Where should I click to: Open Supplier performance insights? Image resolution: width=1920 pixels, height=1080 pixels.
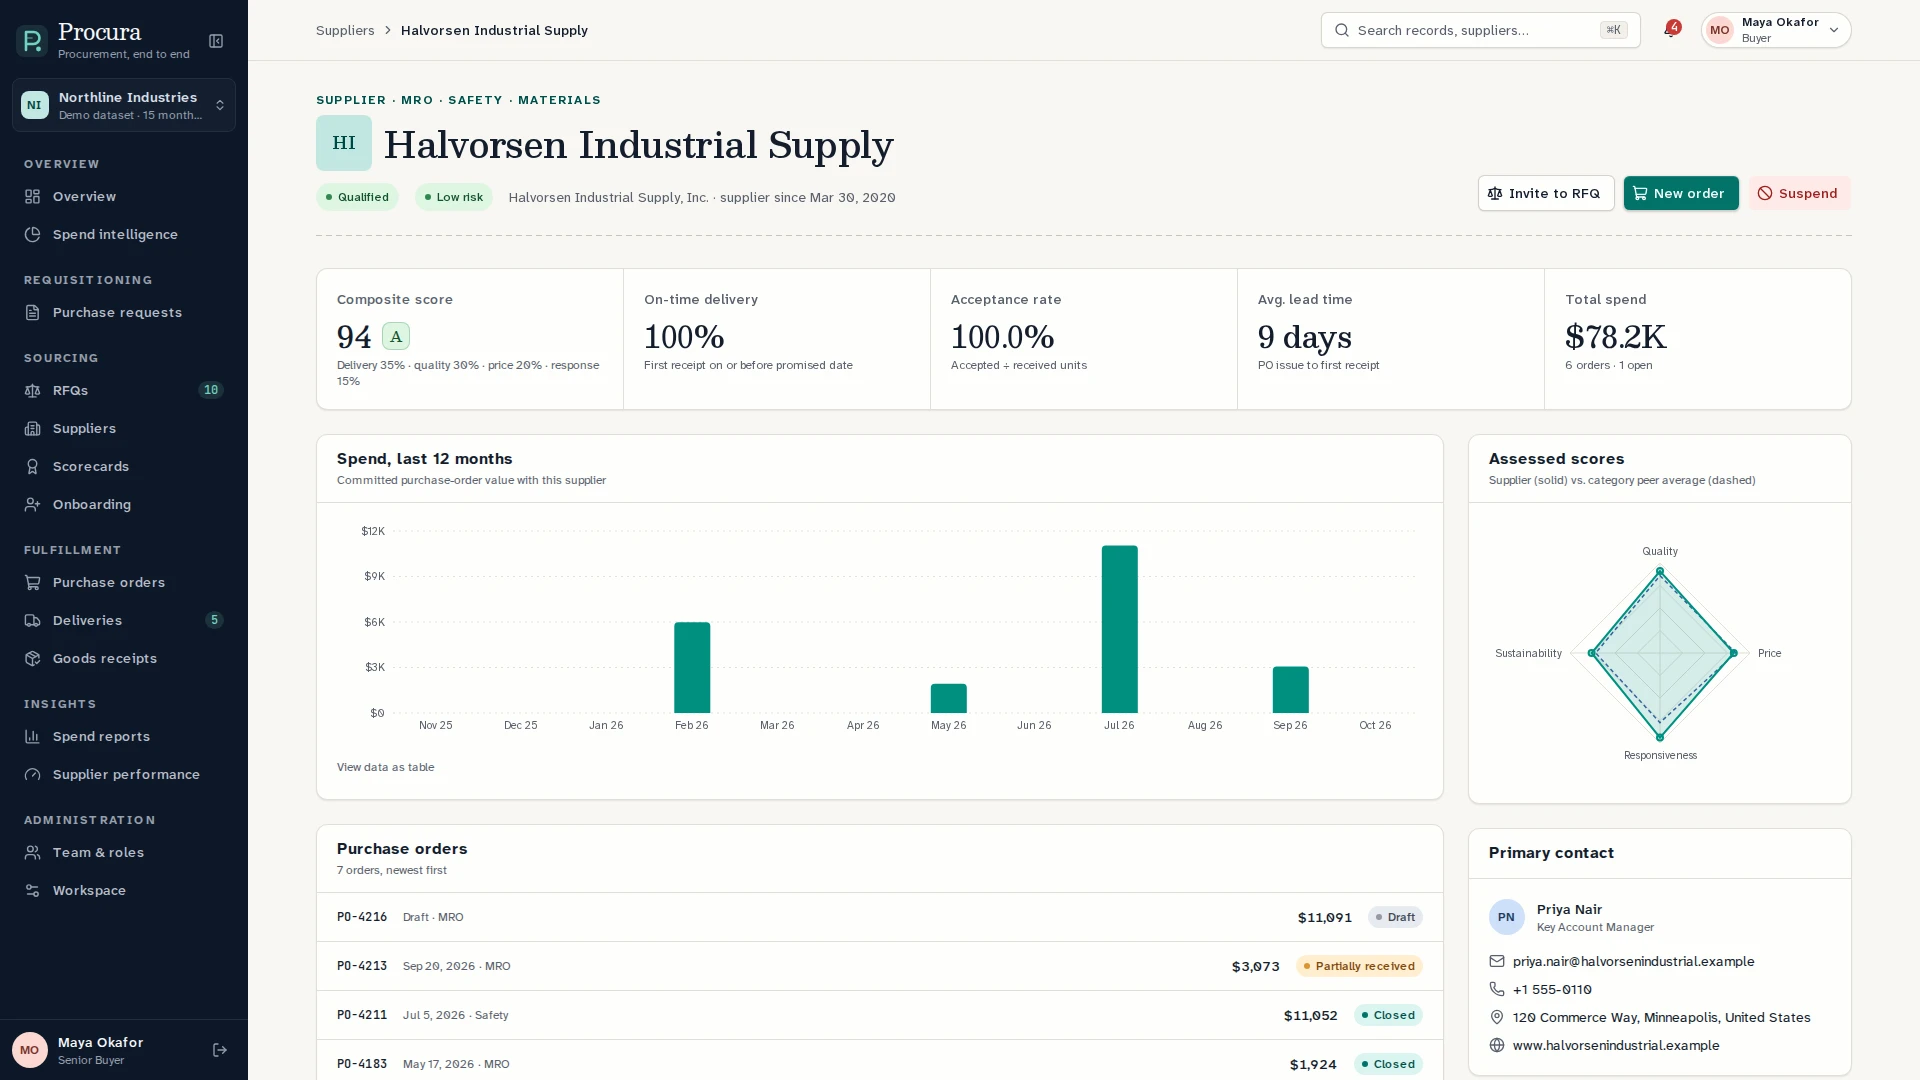click(x=124, y=775)
